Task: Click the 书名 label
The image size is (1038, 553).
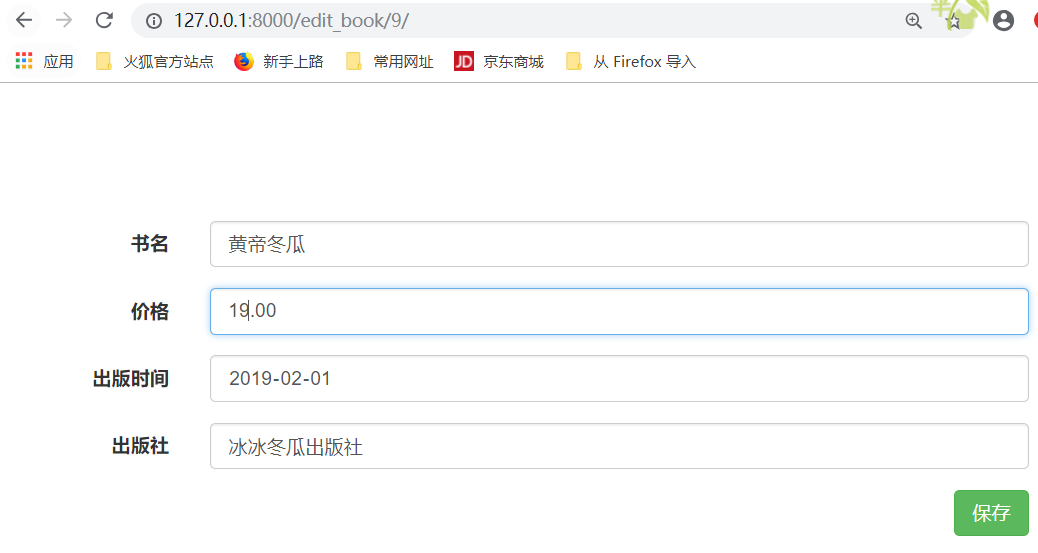Action: tap(150, 244)
